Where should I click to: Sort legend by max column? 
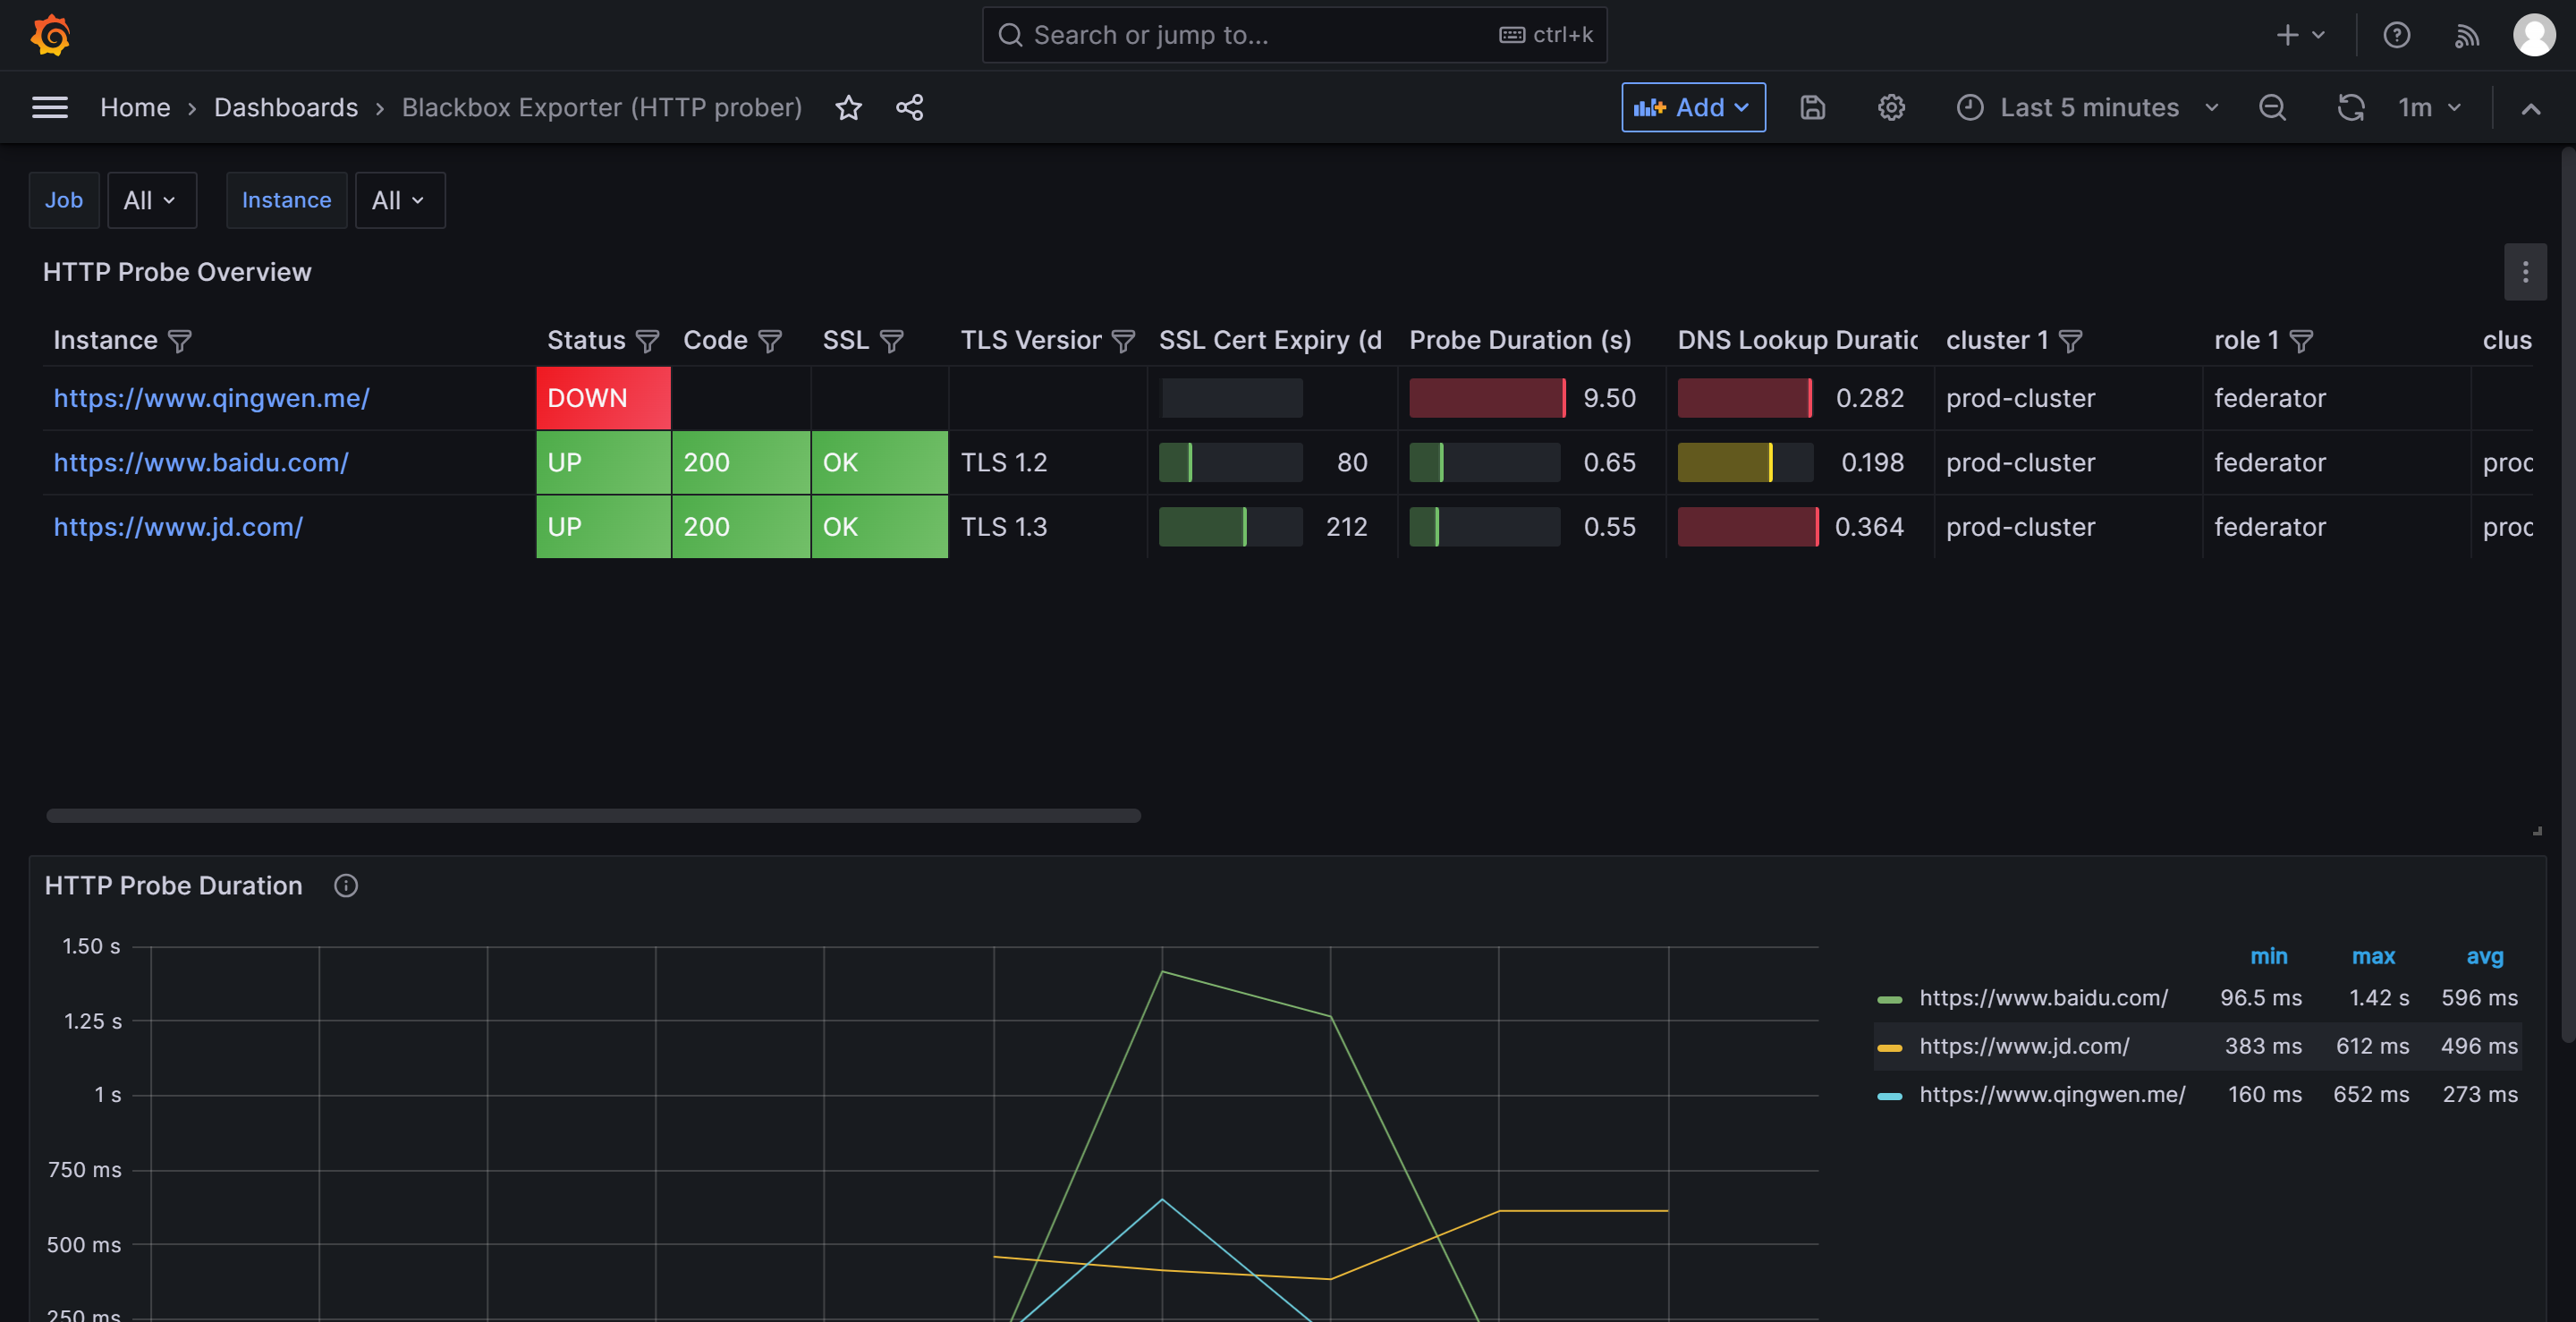(x=2373, y=956)
